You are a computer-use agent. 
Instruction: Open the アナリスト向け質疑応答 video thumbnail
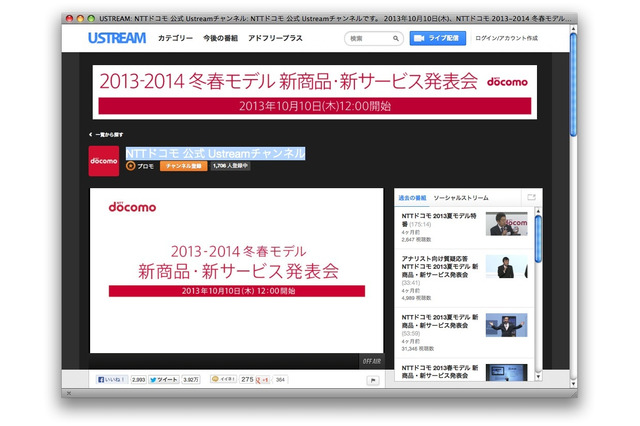point(506,268)
